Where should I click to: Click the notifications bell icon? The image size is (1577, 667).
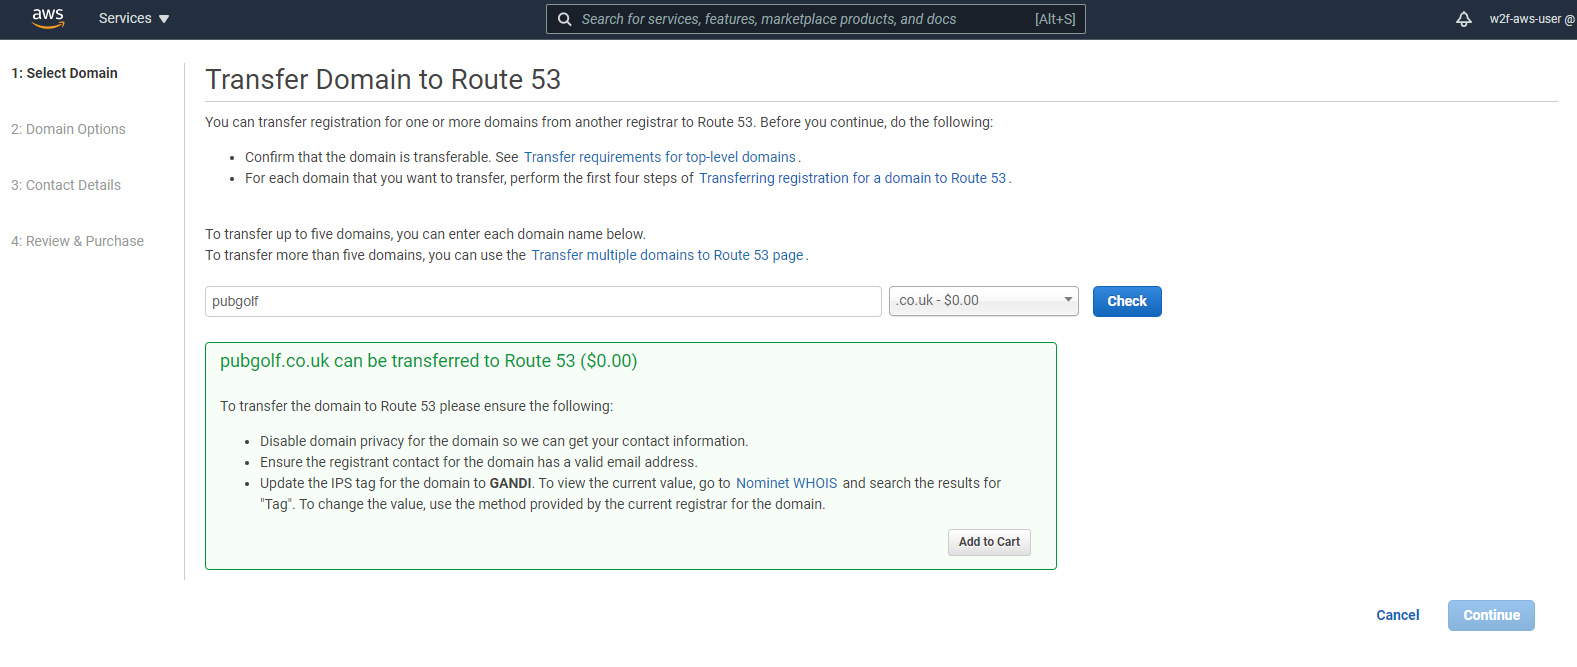tap(1463, 19)
